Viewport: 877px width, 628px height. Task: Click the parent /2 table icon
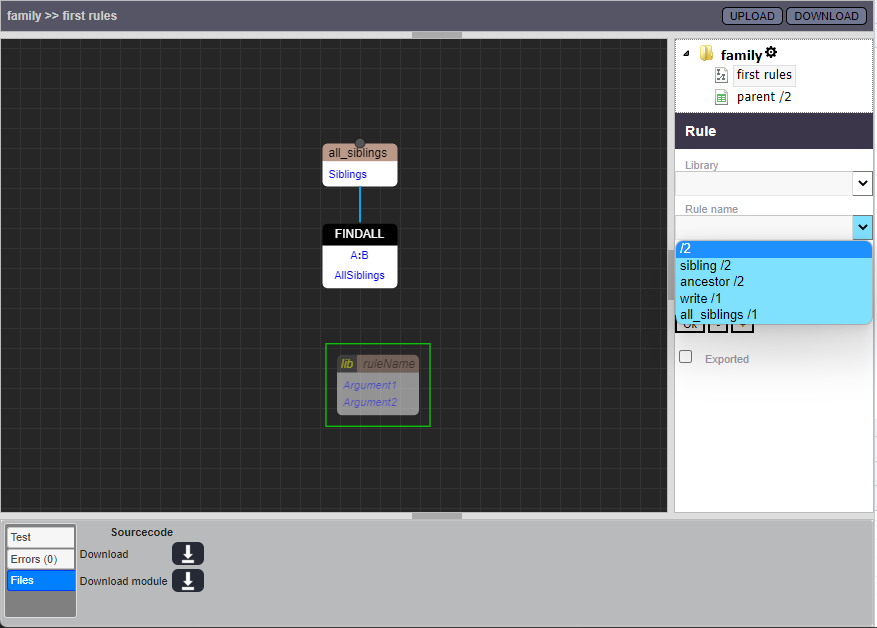(x=722, y=97)
